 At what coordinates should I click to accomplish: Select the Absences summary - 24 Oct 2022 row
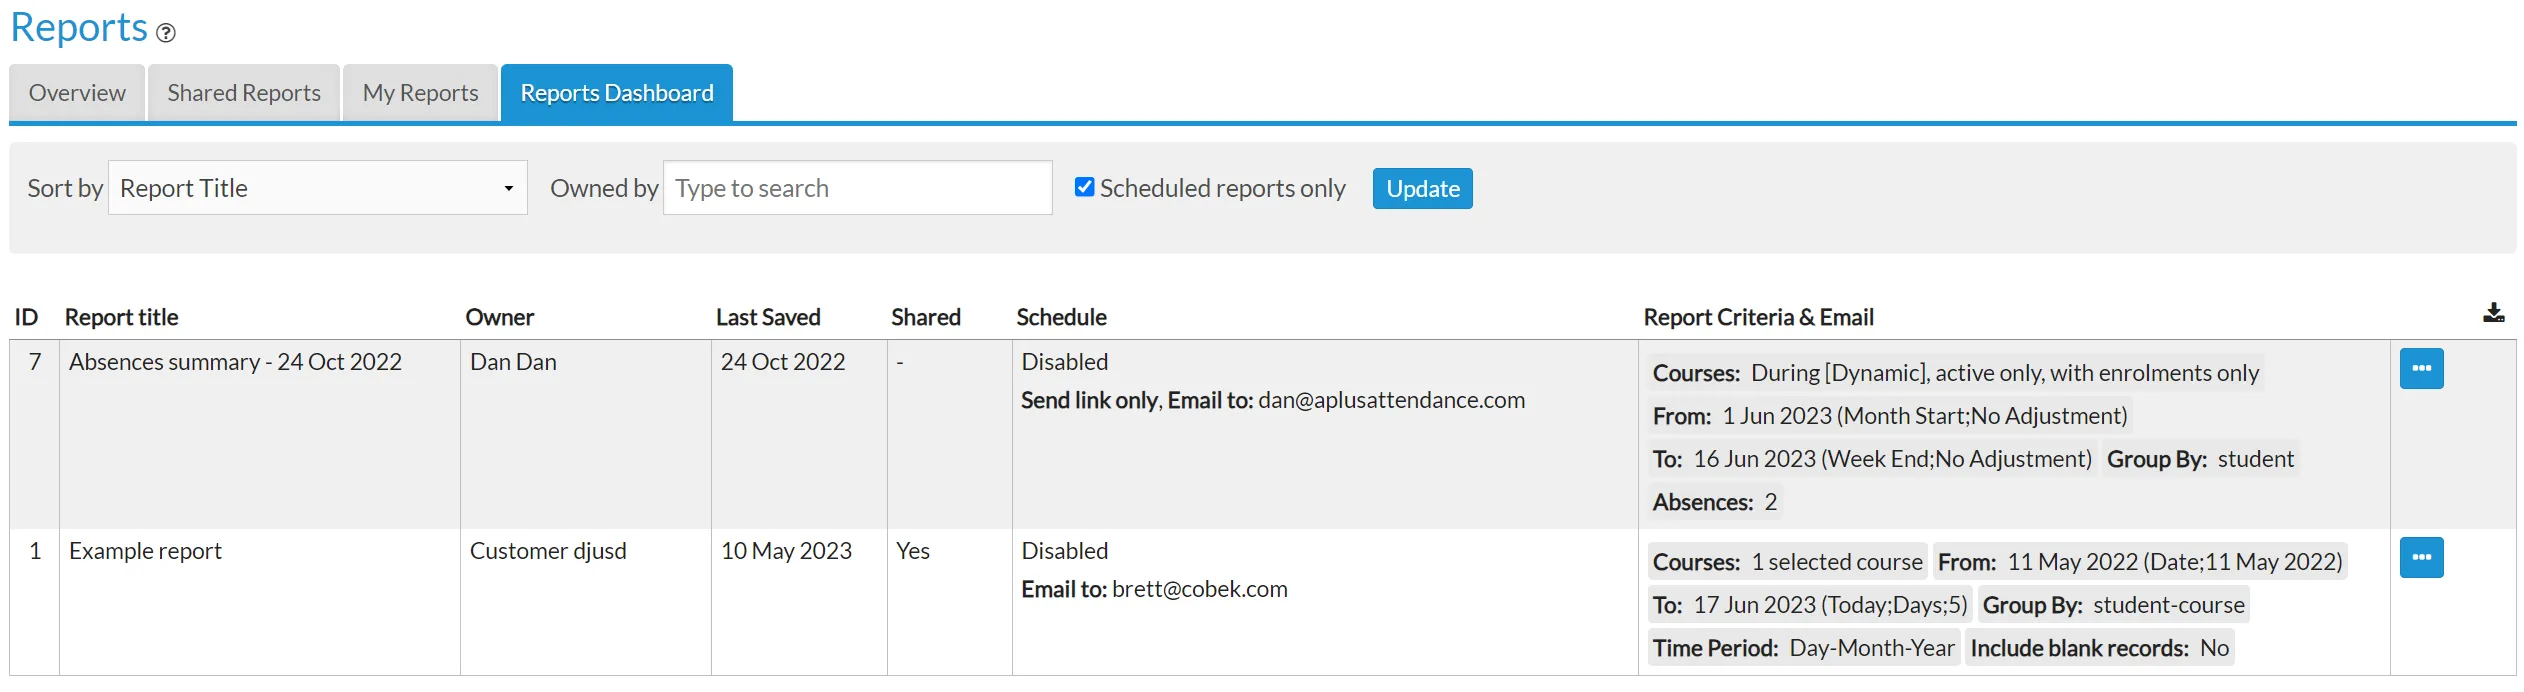[x=1262, y=434]
